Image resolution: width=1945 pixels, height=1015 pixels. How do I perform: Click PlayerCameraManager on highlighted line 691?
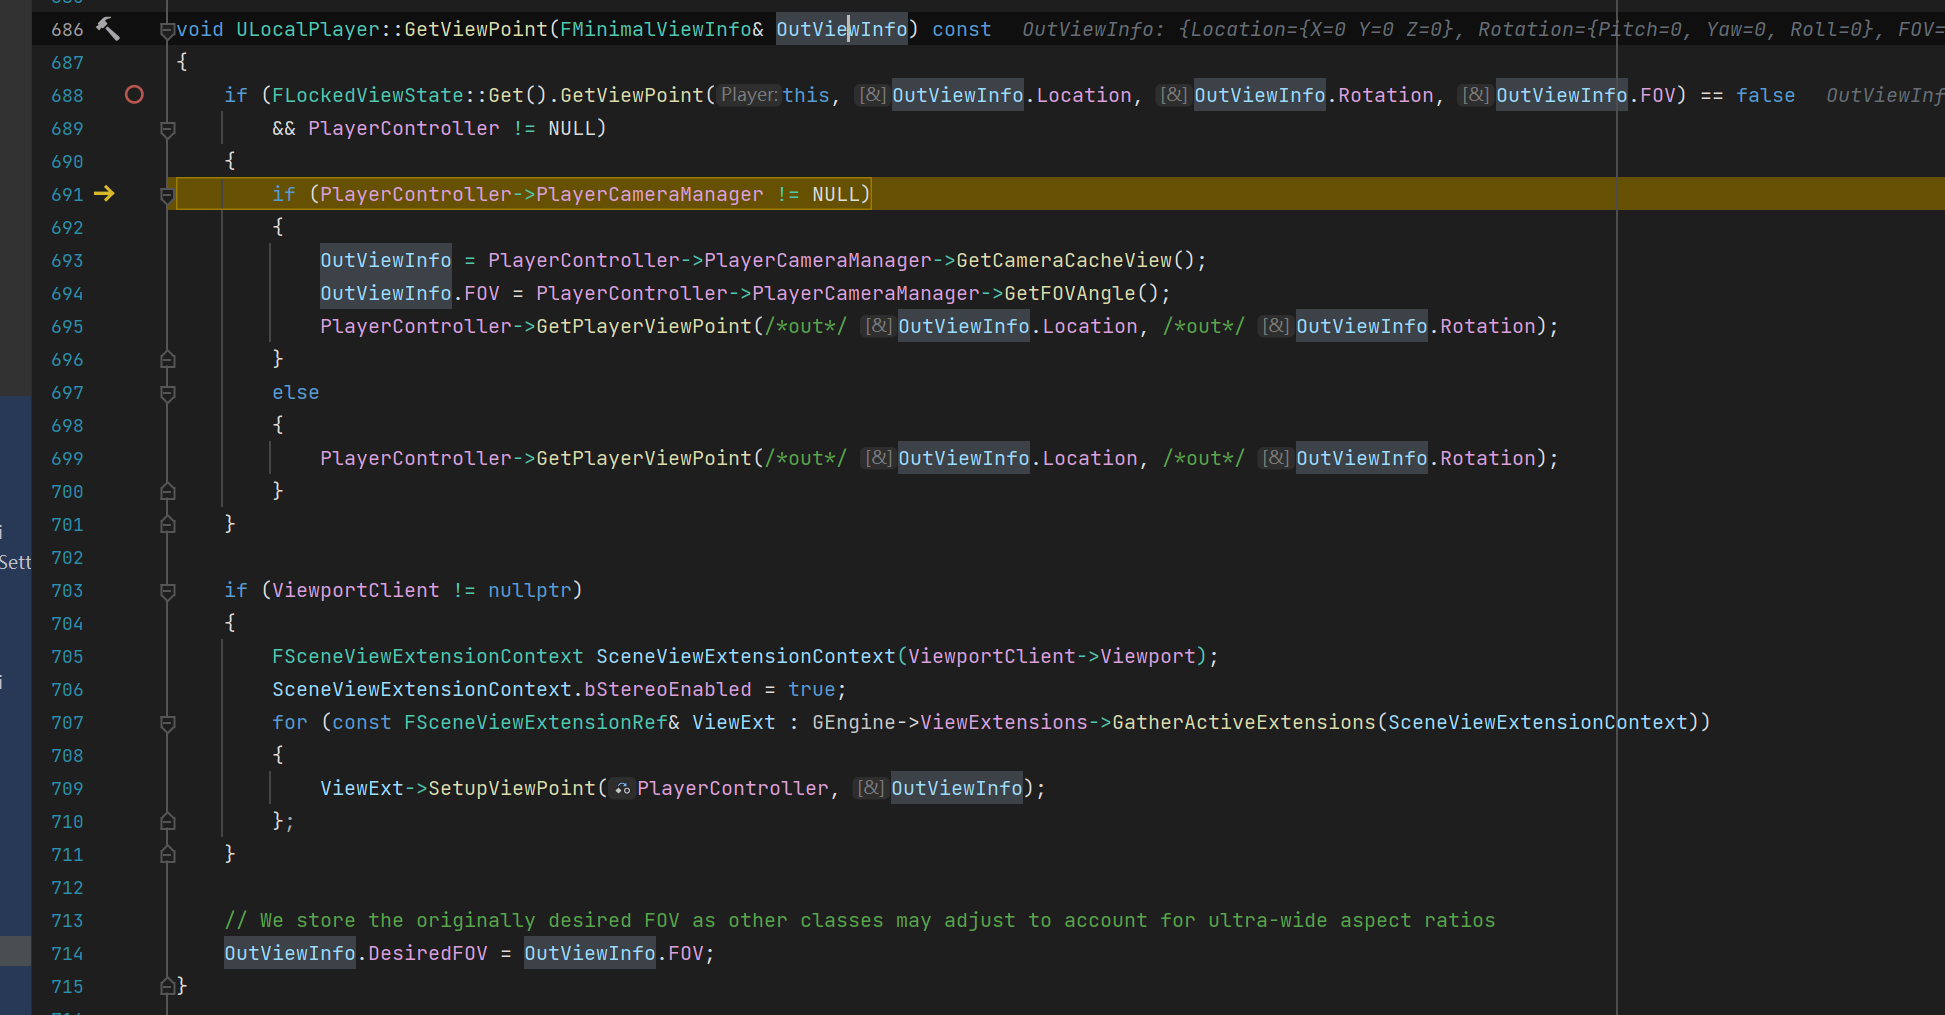tap(649, 194)
